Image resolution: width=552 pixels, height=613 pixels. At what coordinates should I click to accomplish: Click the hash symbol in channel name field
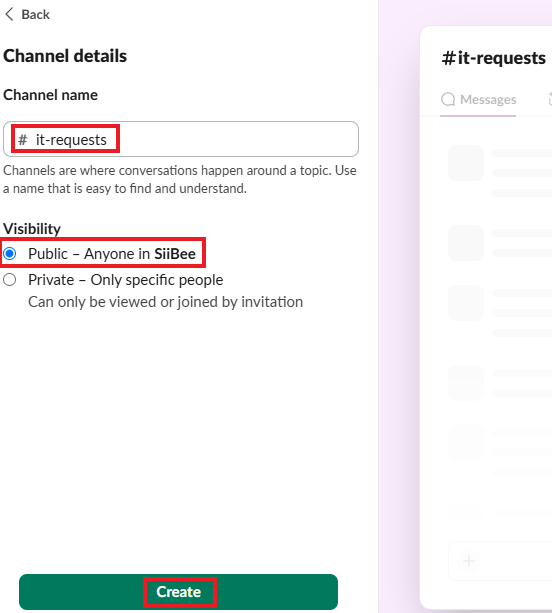coord(23,140)
